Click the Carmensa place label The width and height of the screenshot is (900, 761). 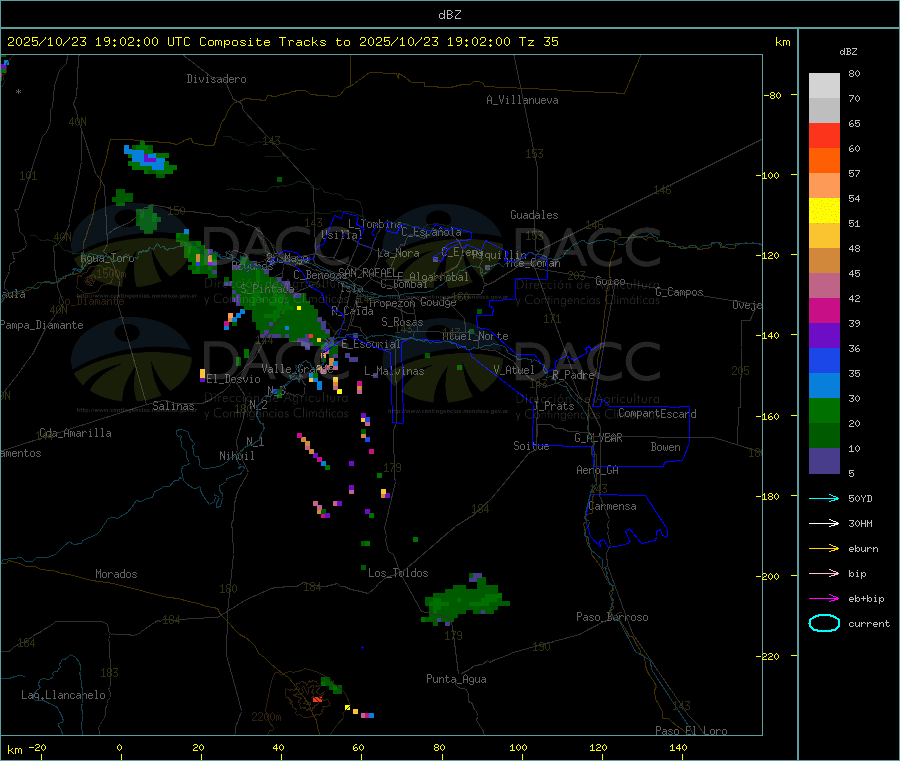(612, 507)
